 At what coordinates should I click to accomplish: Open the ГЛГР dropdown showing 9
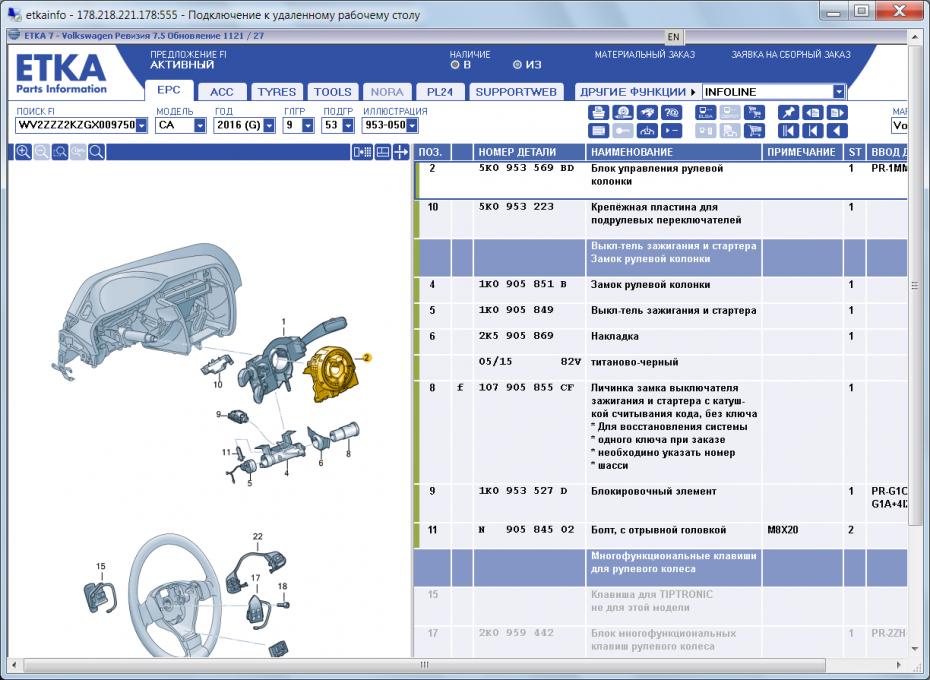click(307, 125)
